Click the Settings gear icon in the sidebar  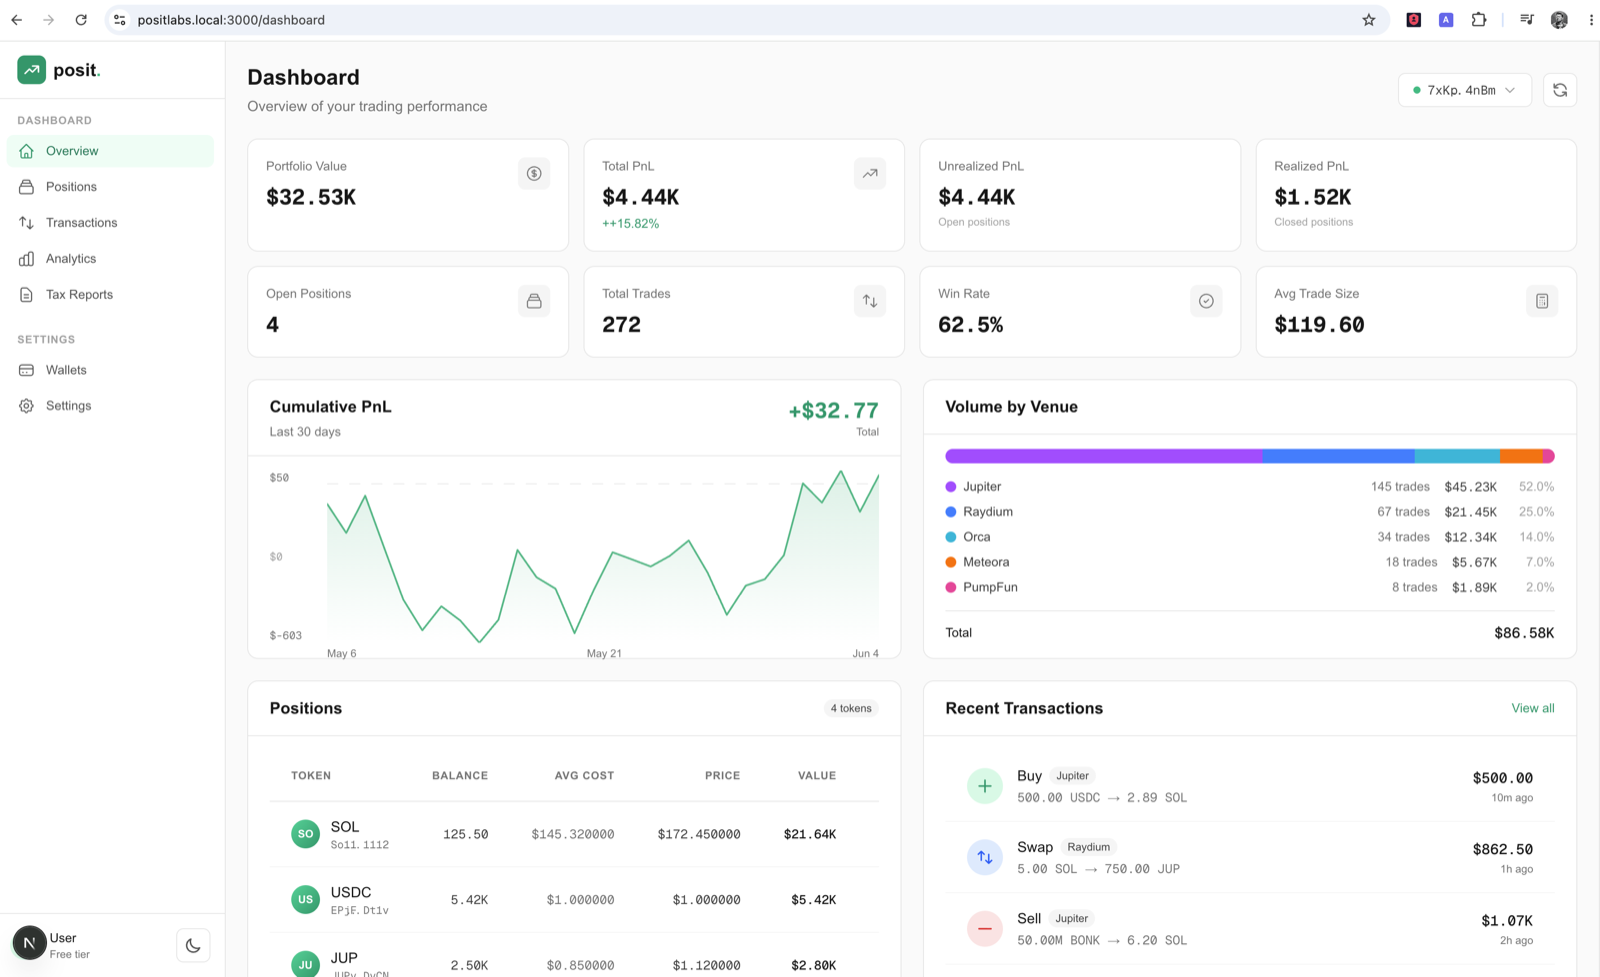click(26, 406)
